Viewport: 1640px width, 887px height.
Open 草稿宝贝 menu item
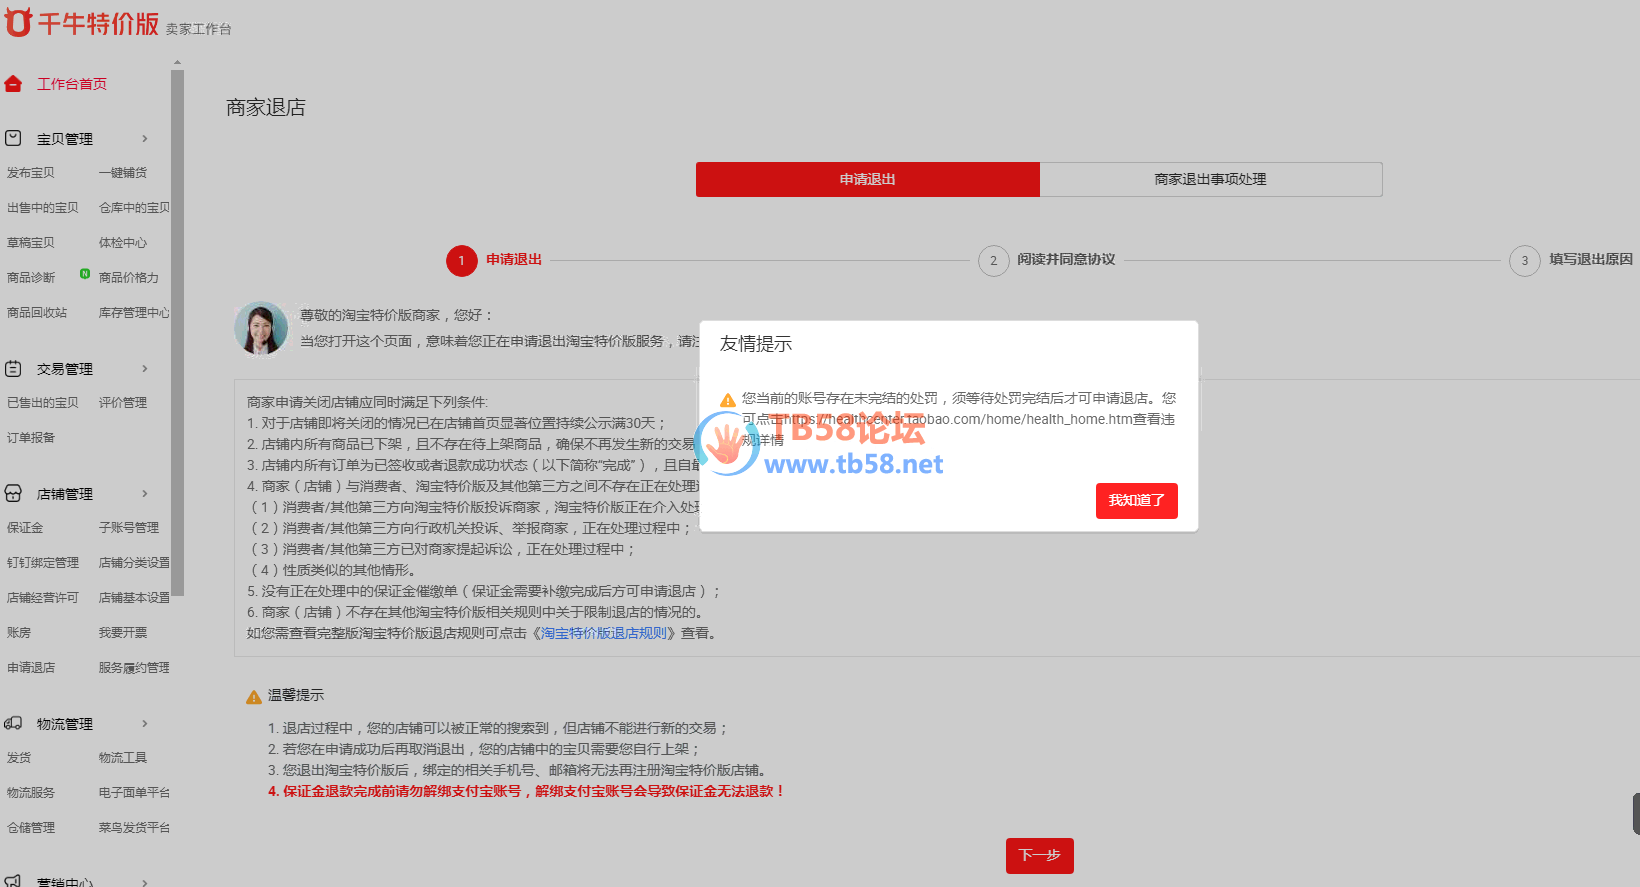pos(31,243)
